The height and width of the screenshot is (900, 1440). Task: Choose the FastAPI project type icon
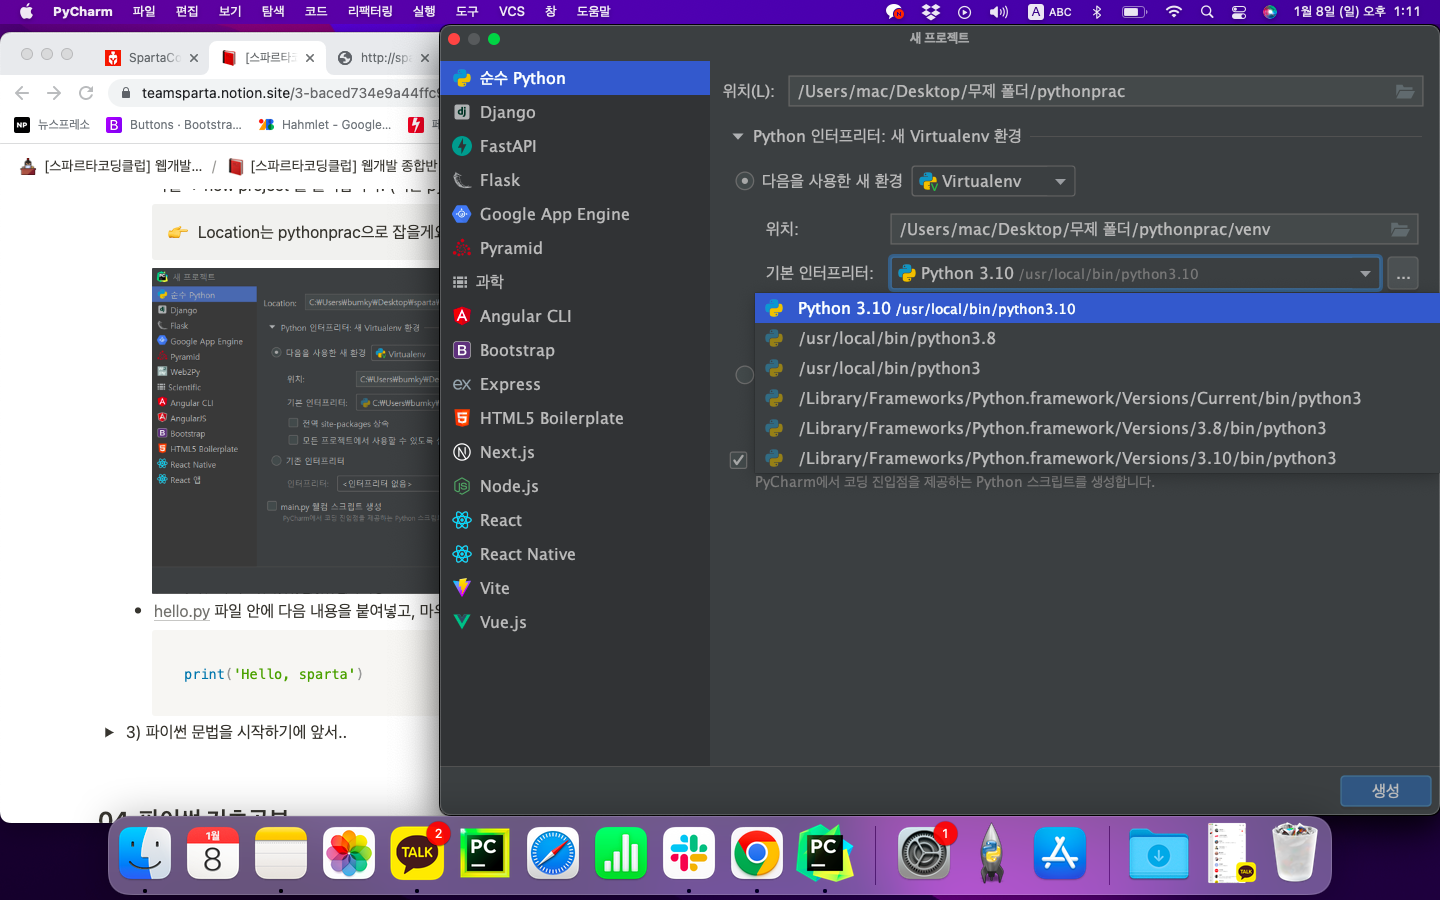[x=461, y=146]
